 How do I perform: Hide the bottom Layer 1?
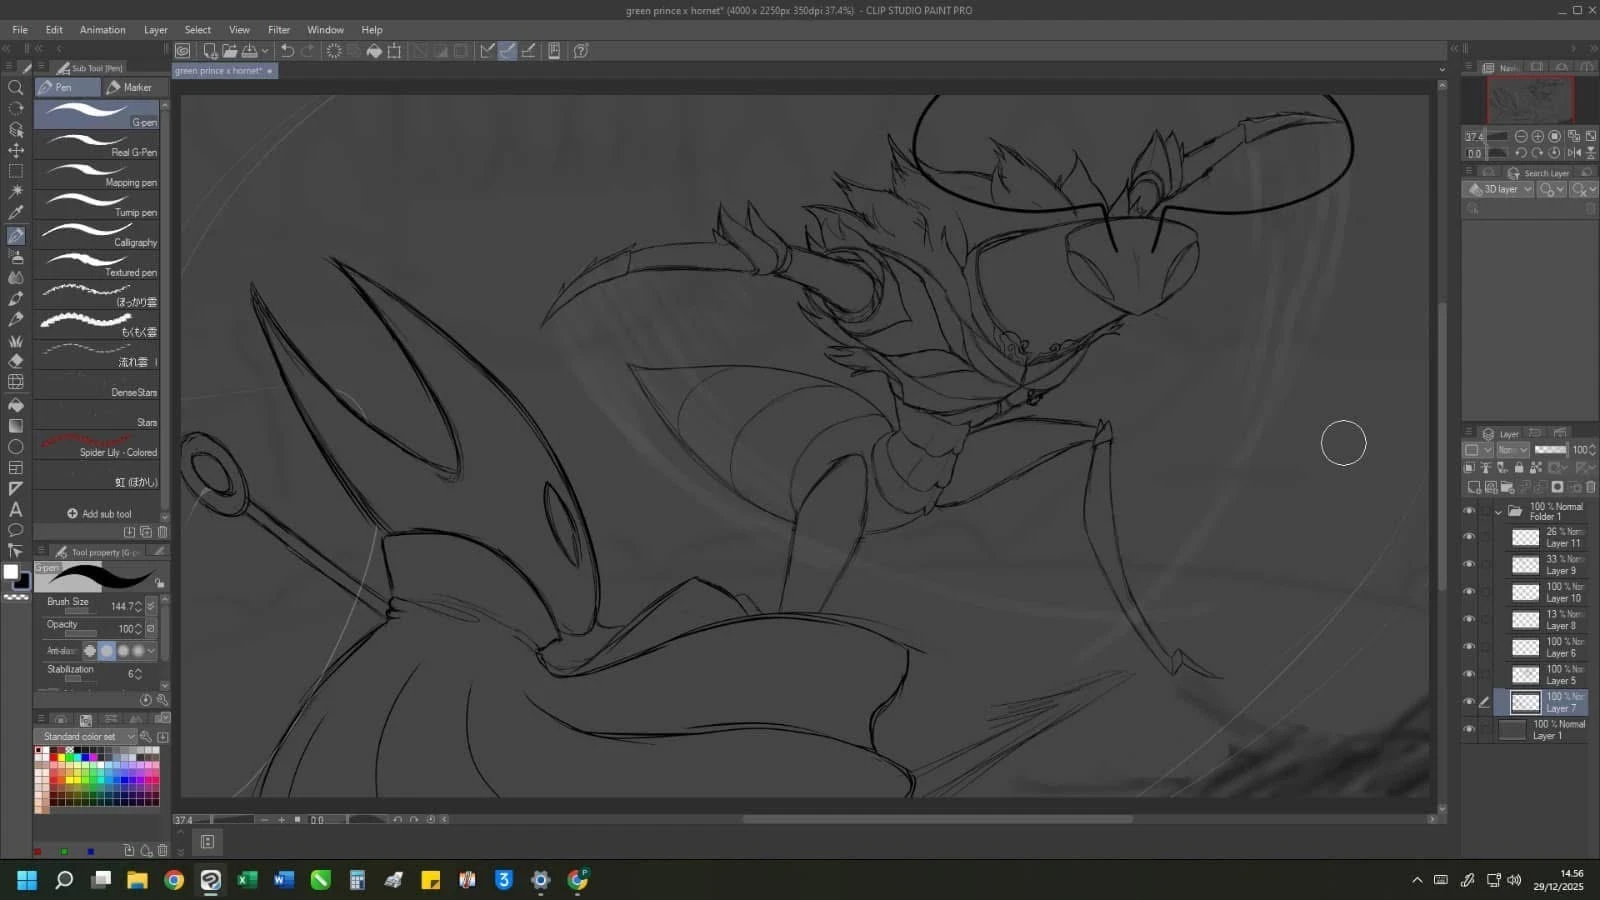[x=1469, y=730]
